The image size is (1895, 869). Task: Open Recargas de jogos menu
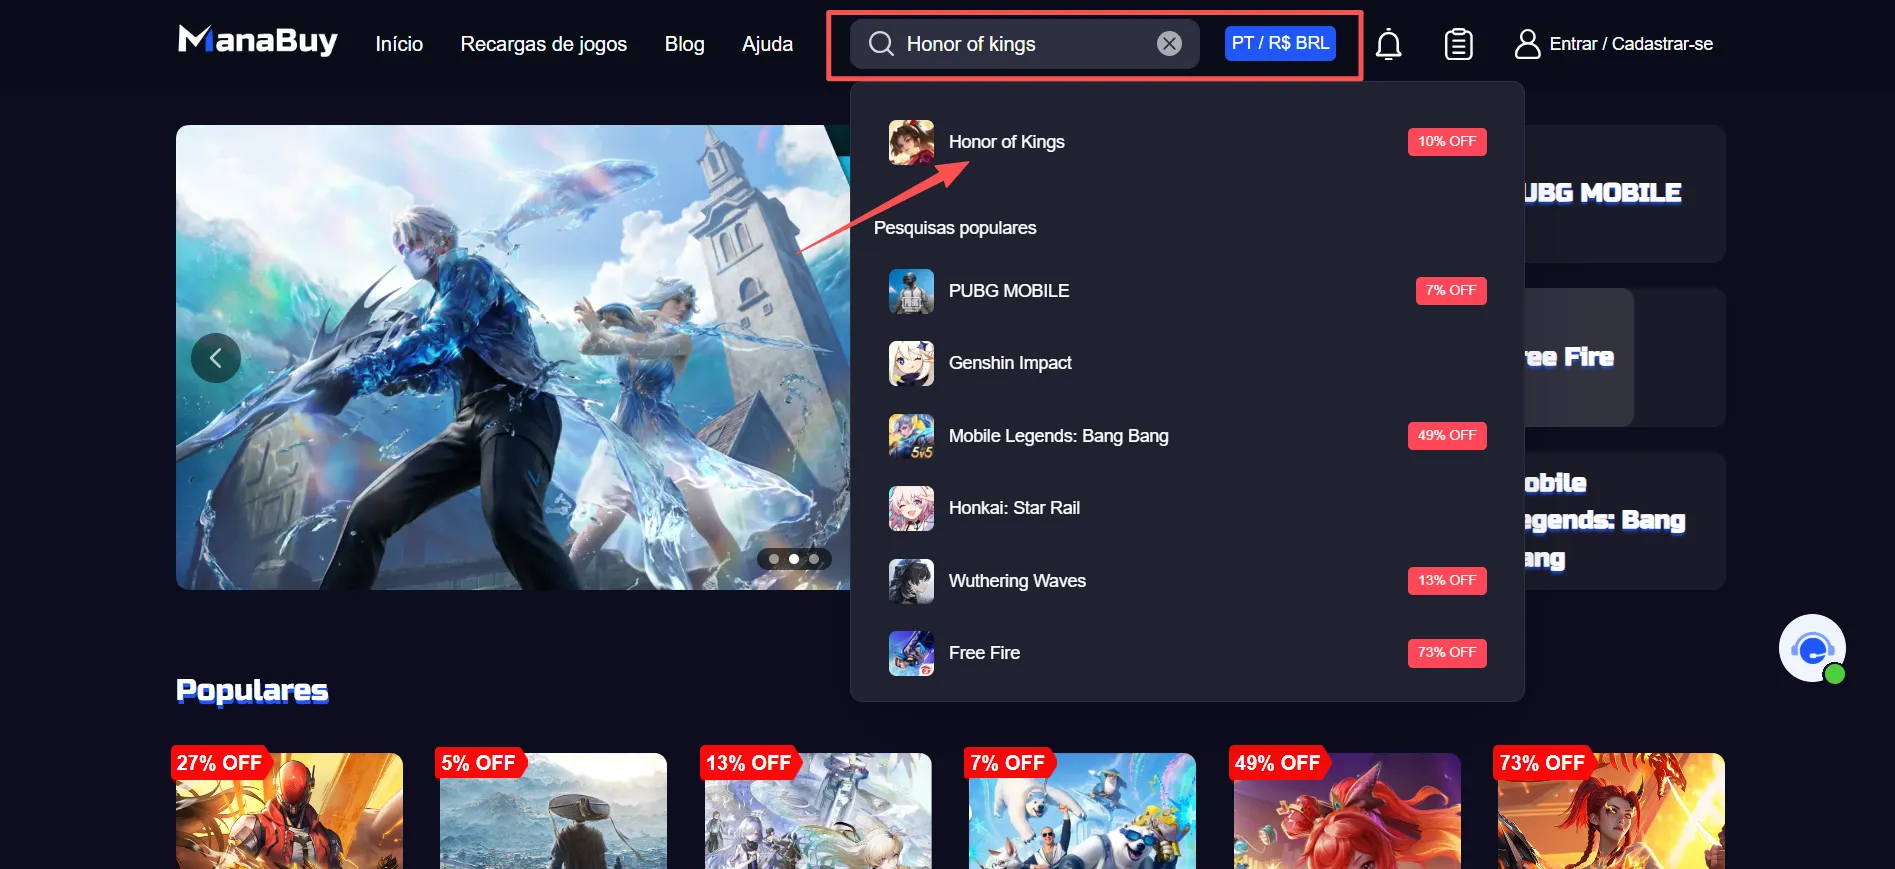[x=544, y=44]
